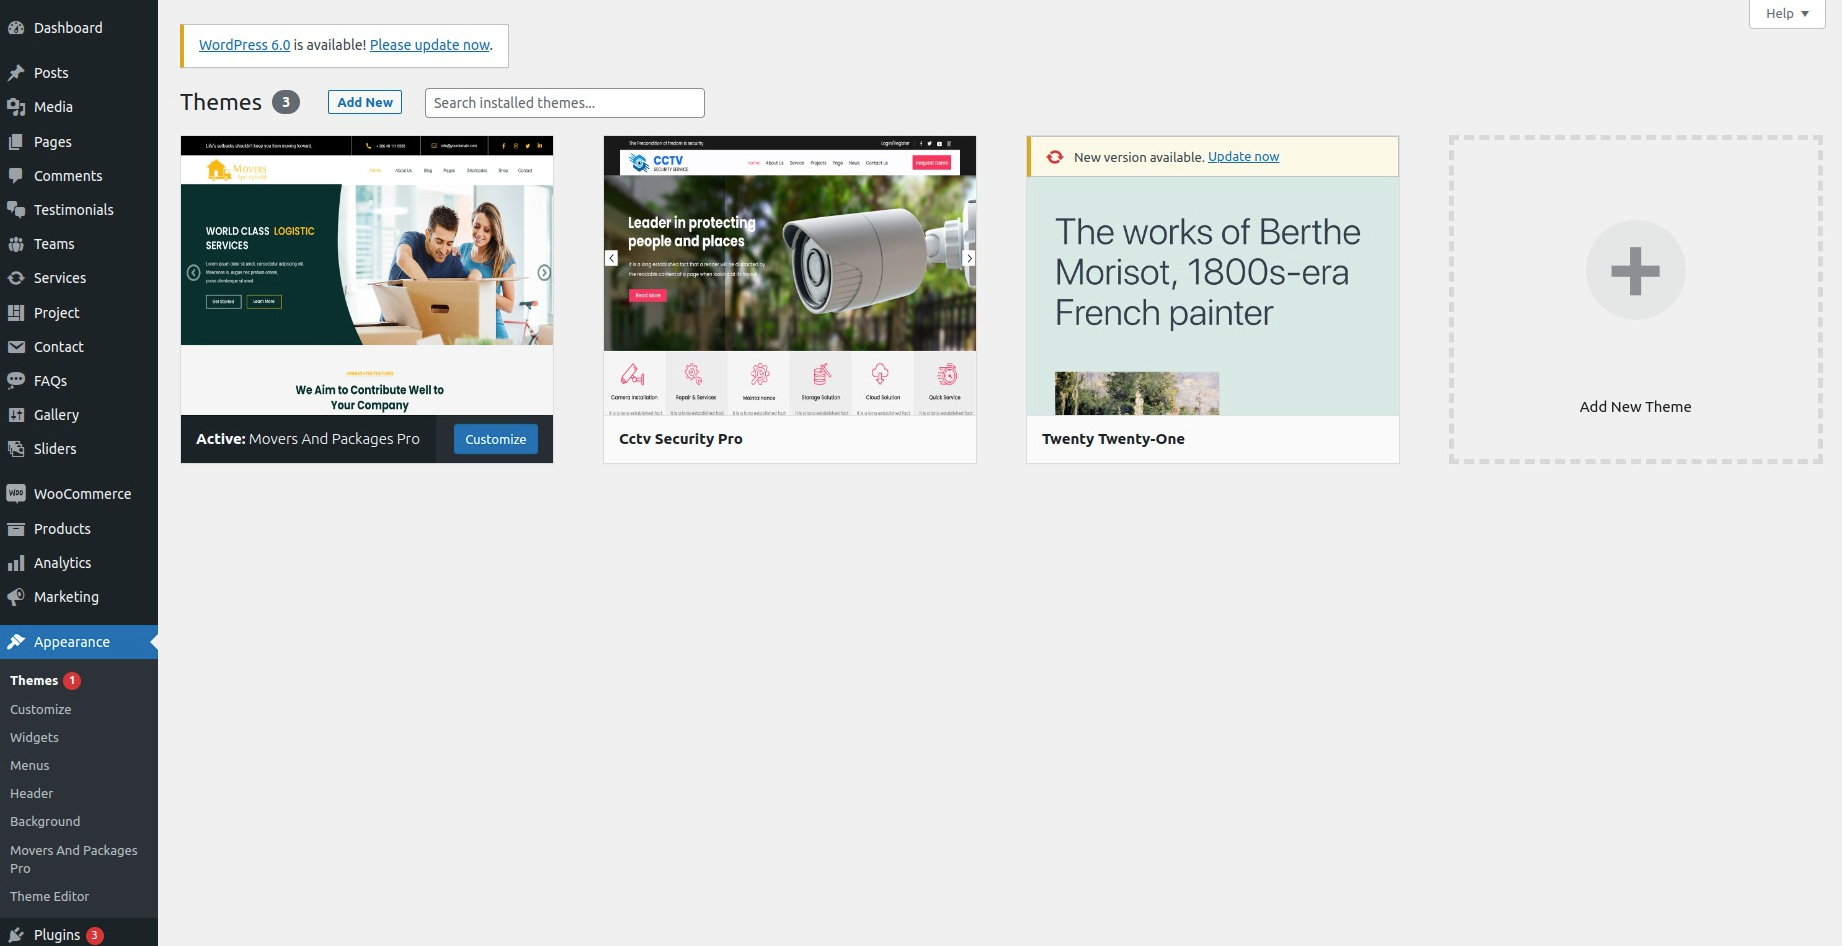Click the Comments speech bubble icon
The height and width of the screenshot is (946, 1842).
pos(16,176)
